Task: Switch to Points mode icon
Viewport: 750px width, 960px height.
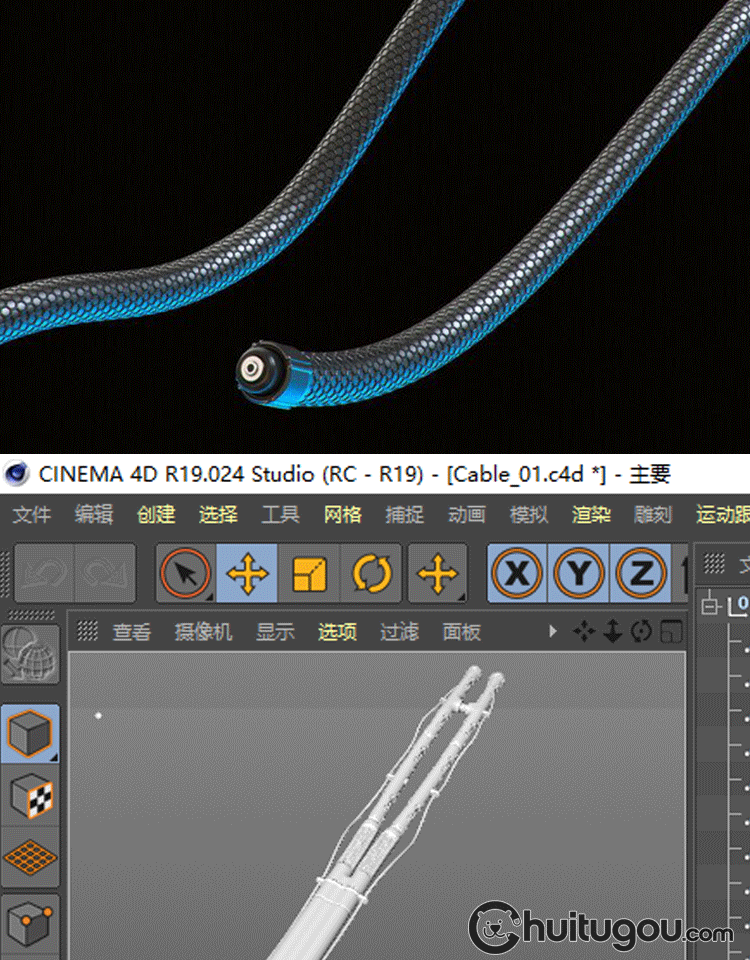Action: pyautogui.click(x=30, y=922)
